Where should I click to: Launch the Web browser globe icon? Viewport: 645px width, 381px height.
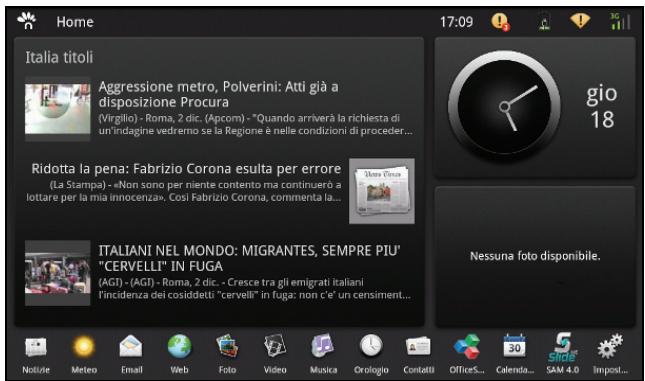179,346
